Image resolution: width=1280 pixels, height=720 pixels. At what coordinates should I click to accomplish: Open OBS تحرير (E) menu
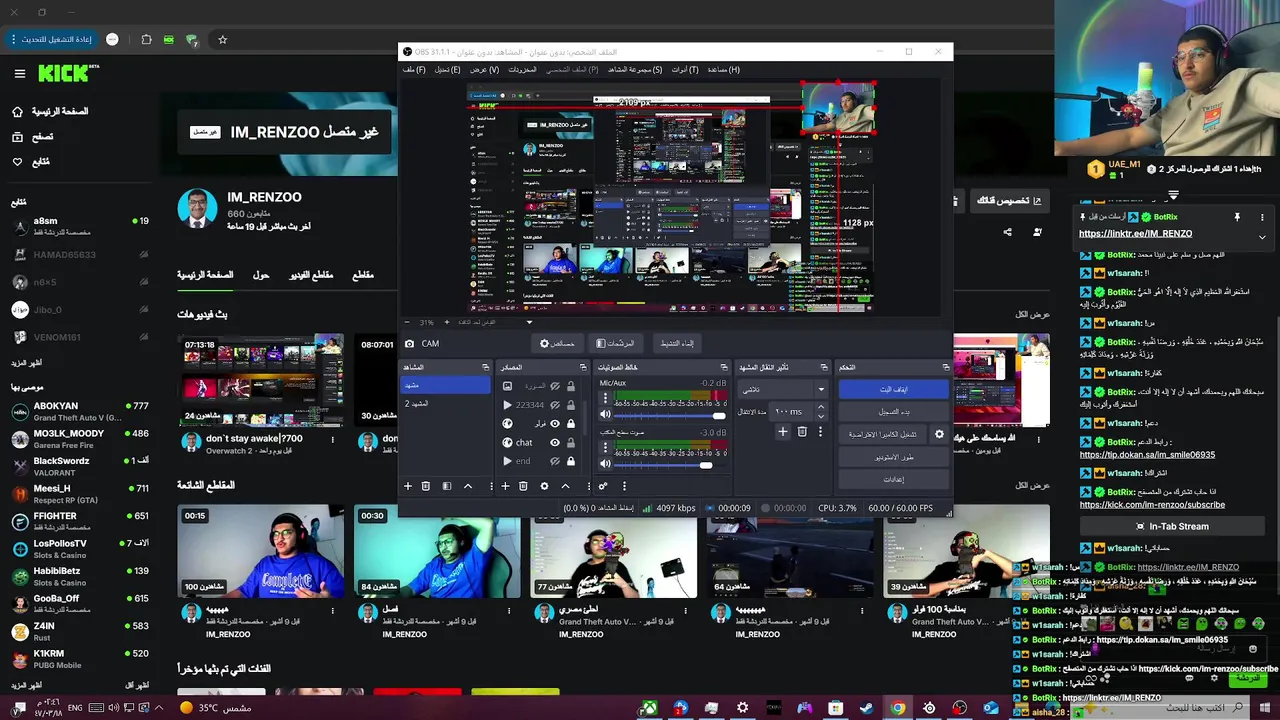click(x=447, y=70)
